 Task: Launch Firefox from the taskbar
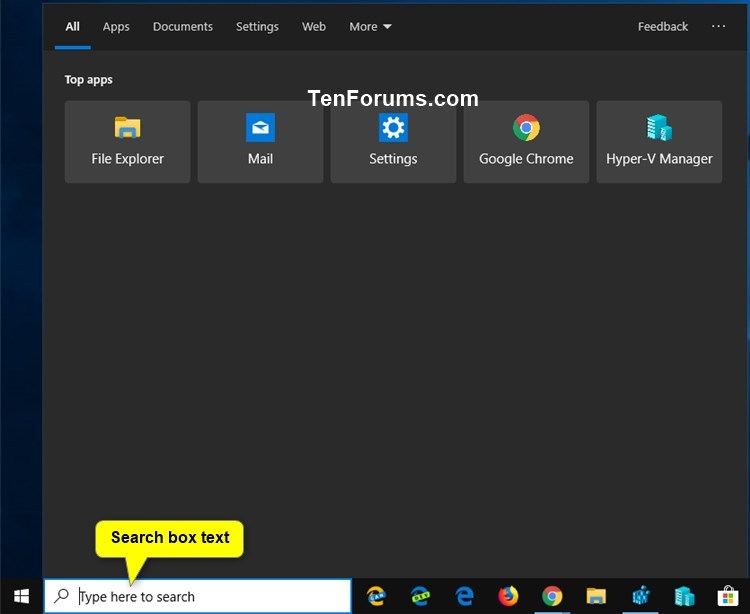[x=508, y=596]
